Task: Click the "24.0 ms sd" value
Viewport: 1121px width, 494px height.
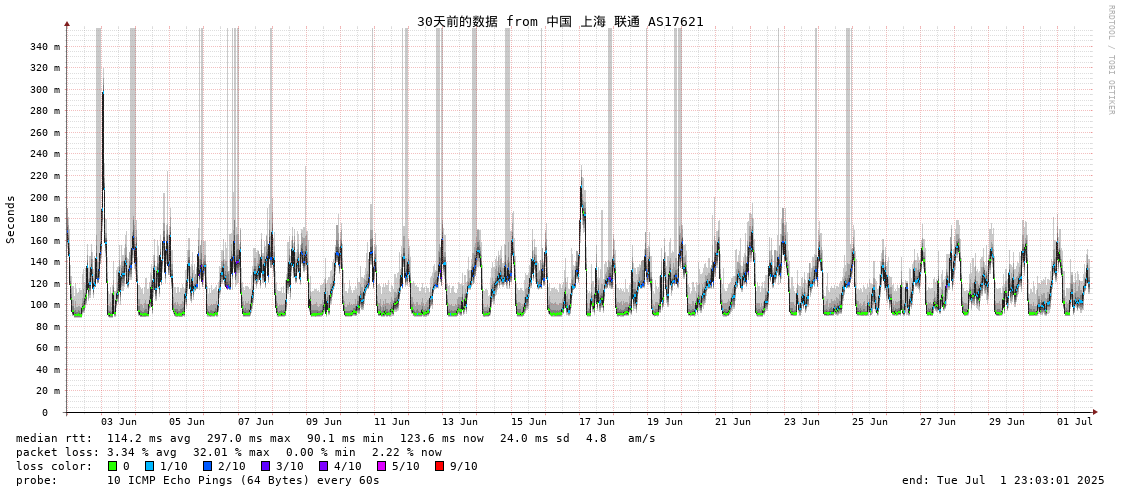Action: tap(534, 438)
